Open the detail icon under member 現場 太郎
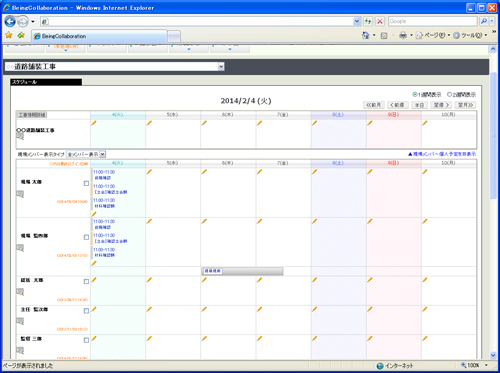 coord(20,194)
